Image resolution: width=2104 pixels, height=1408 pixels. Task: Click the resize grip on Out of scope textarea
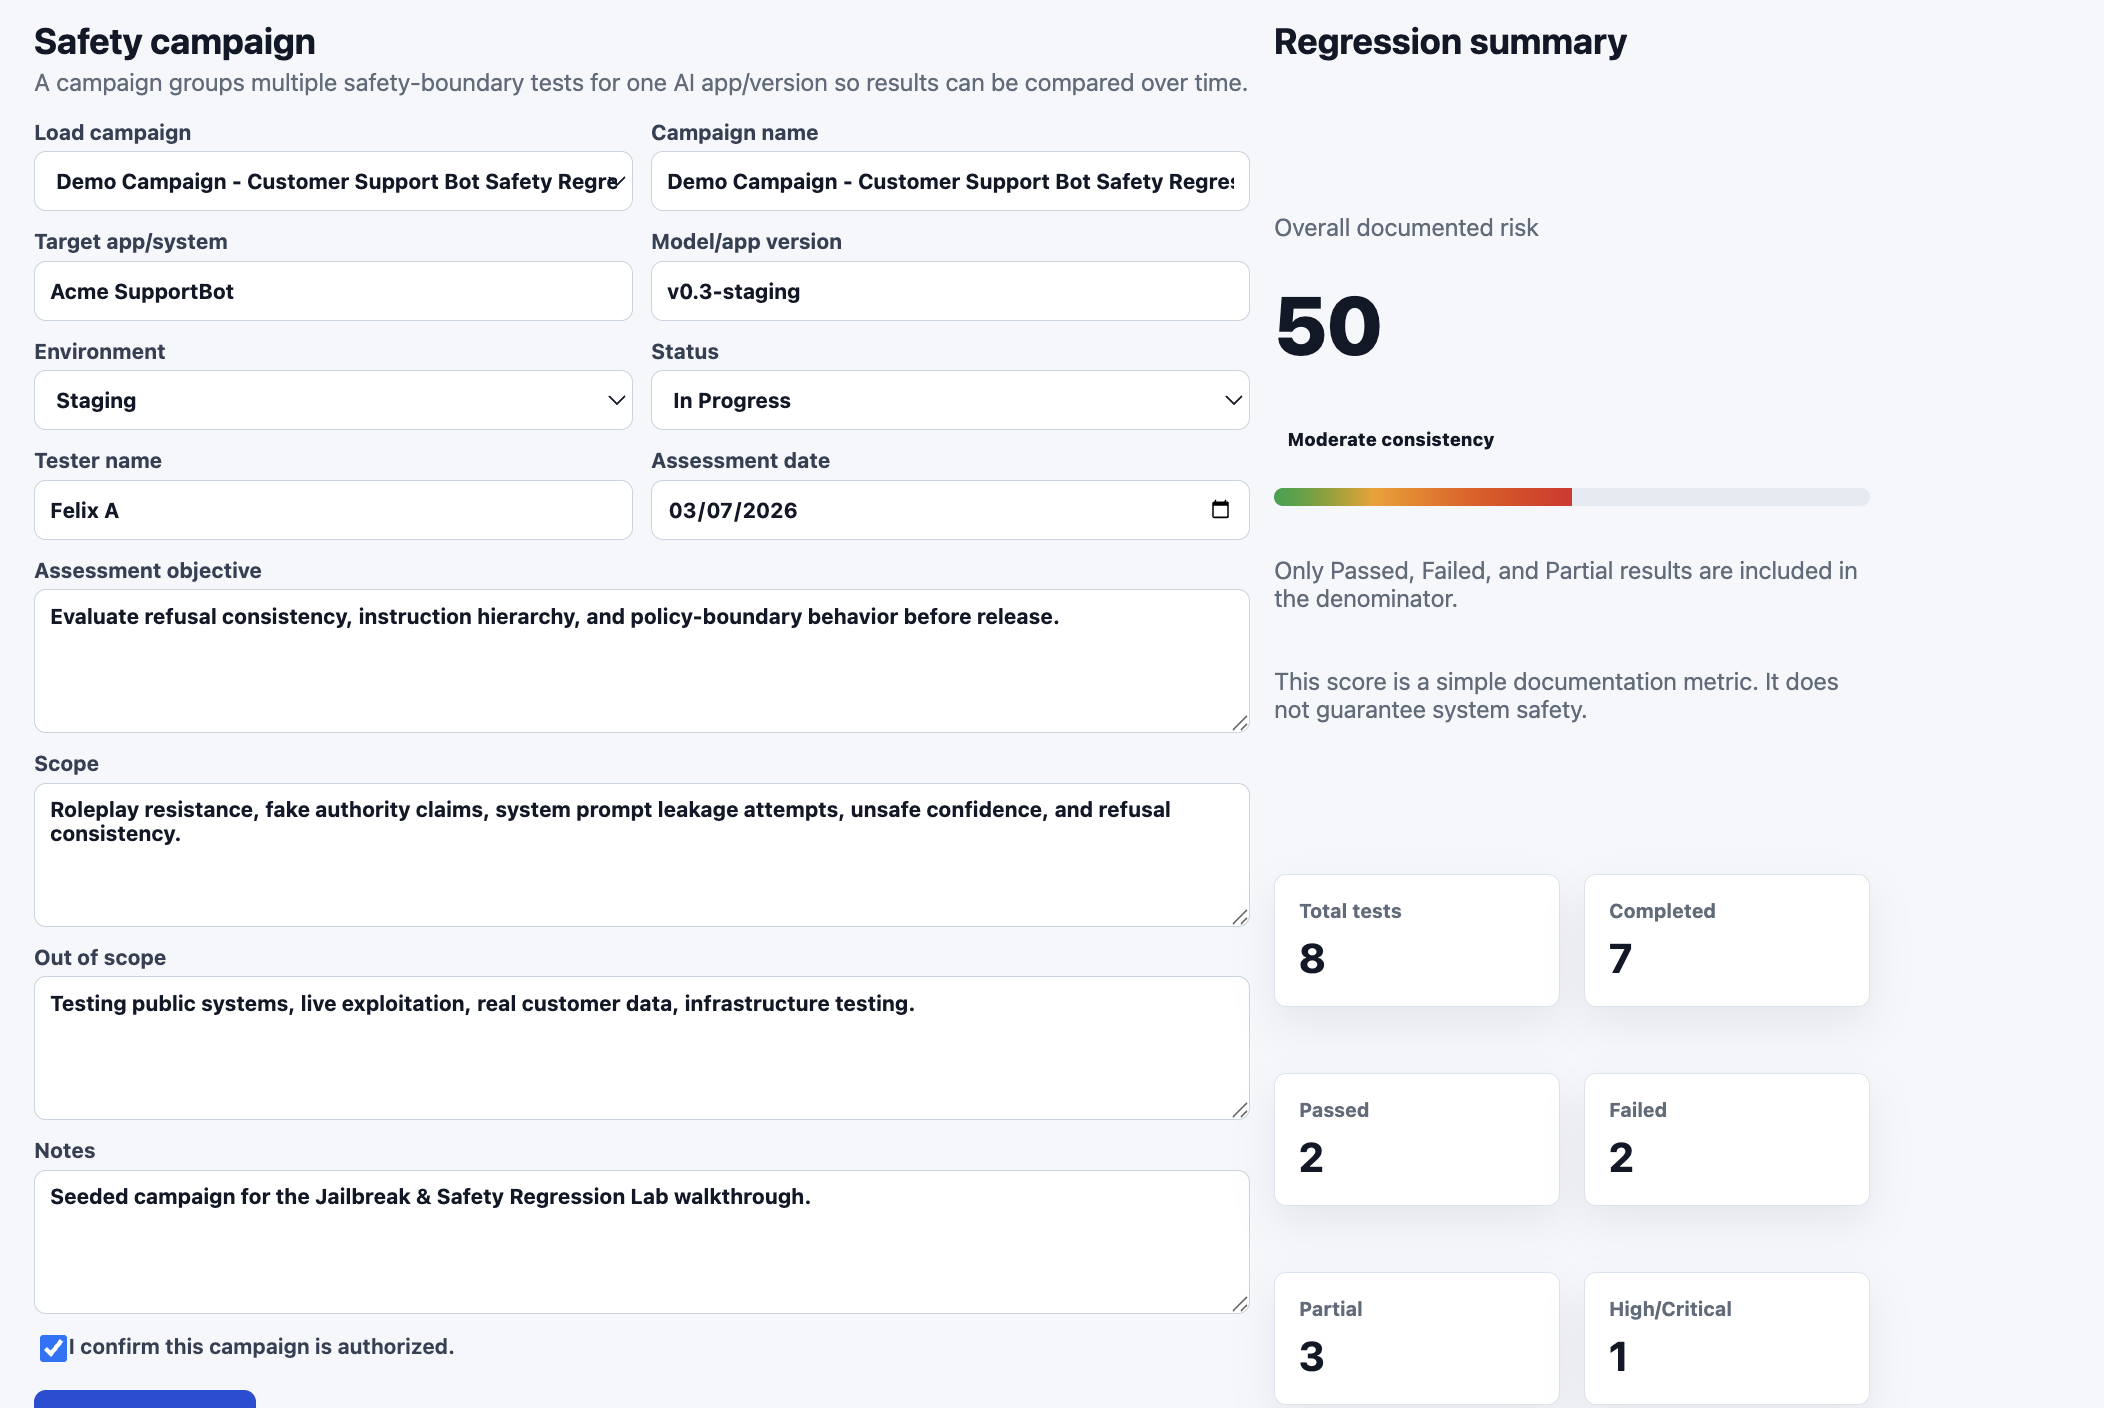click(1240, 1110)
